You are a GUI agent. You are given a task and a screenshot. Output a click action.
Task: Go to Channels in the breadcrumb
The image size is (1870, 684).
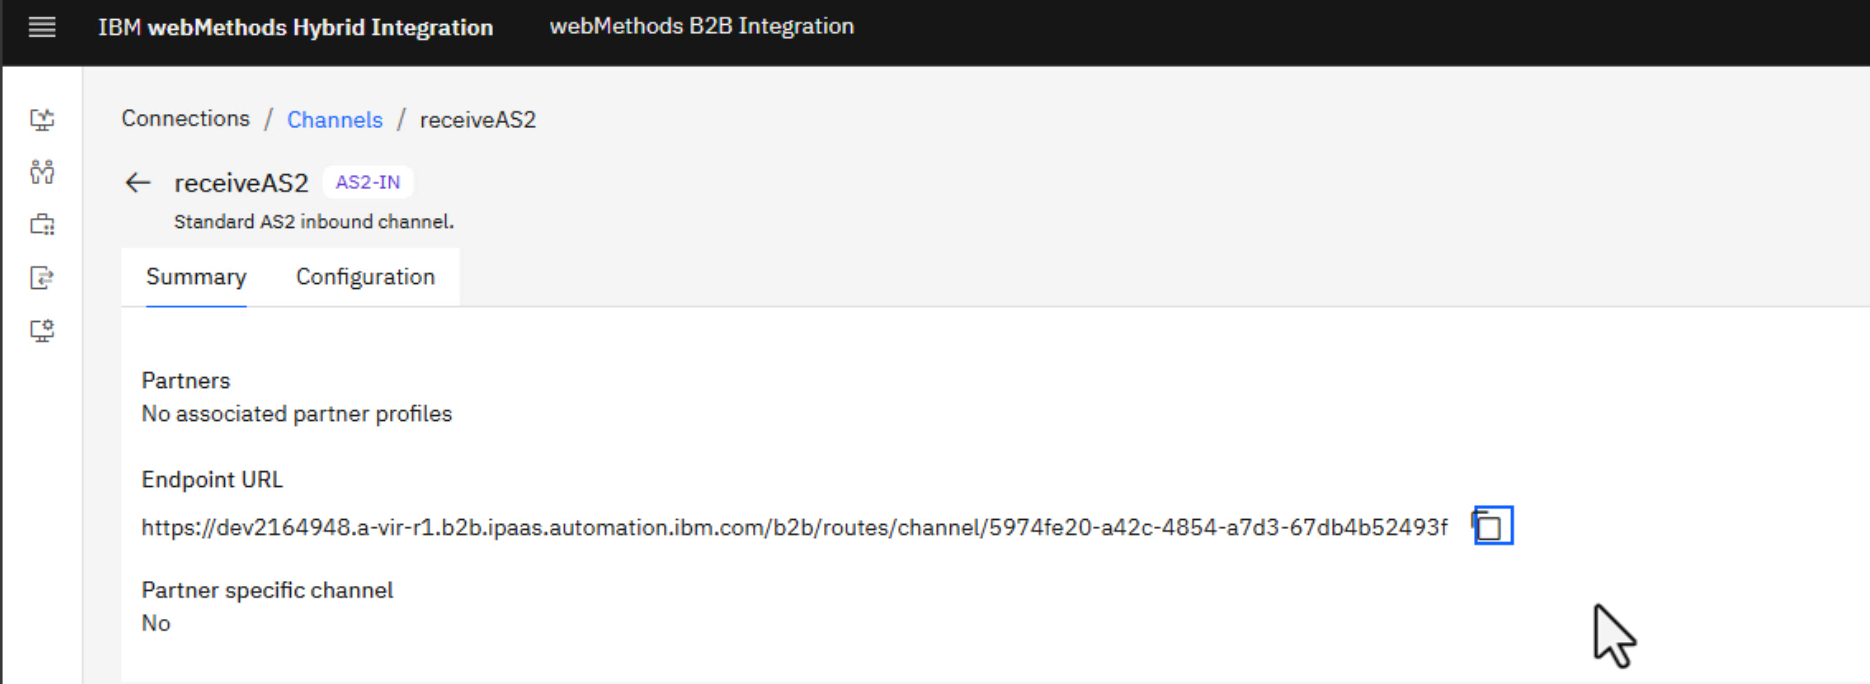(334, 120)
